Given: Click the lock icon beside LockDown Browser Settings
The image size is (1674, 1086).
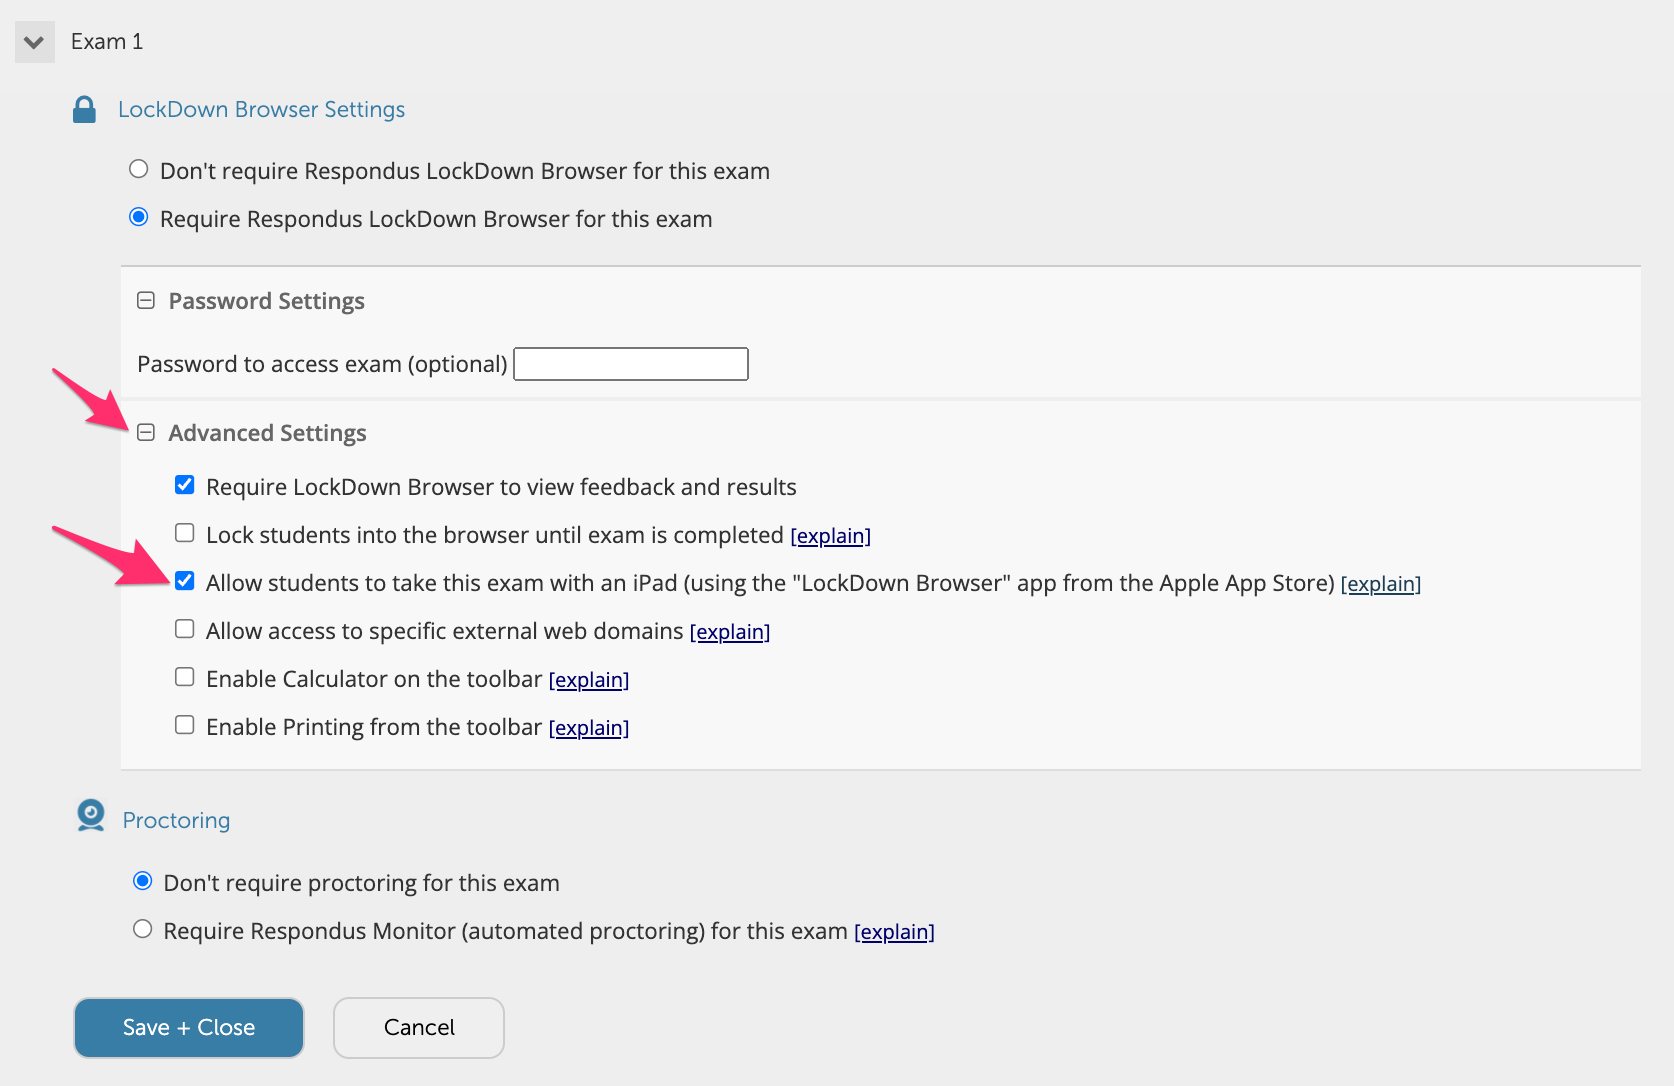Looking at the screenshot, I should pyautogui.click(x=85, y=109).
